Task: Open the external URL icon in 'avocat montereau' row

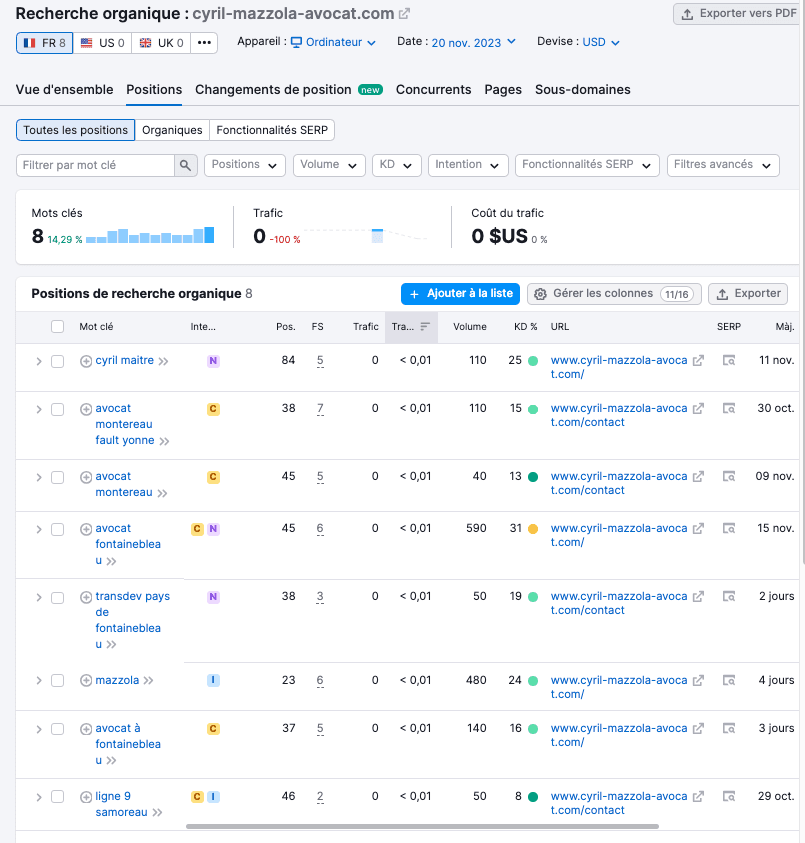Action: tap(698, 477)
